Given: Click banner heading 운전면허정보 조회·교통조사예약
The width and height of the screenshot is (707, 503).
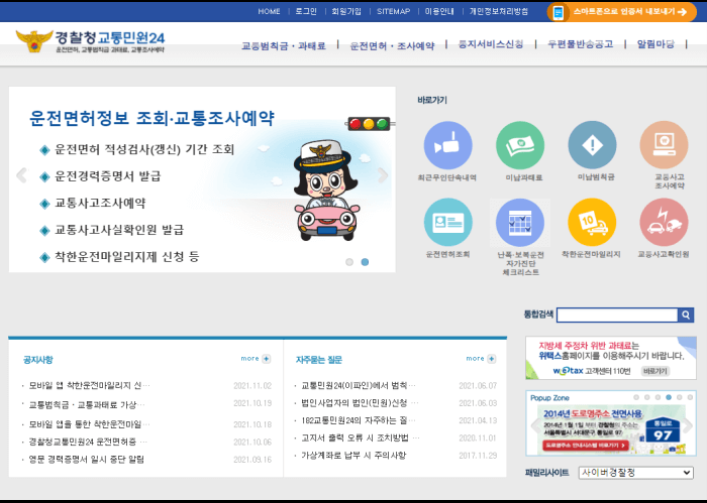Looking at the screenshot, I should coord(152,118).
